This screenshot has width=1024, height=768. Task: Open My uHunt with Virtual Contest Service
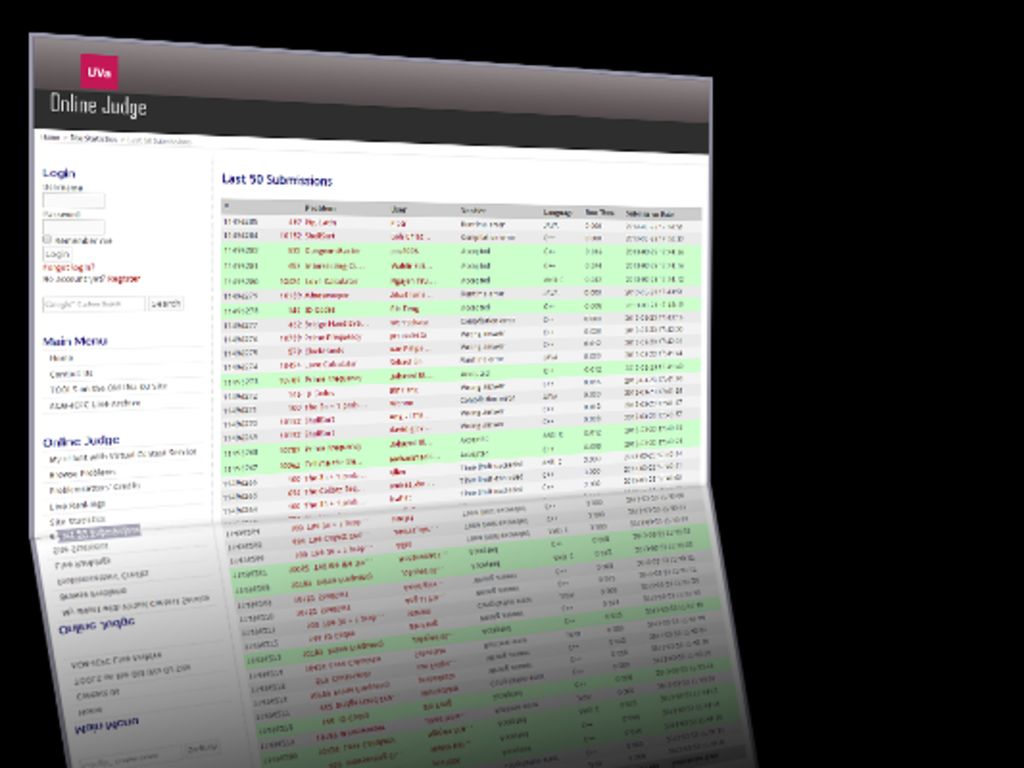pos(122,455)
